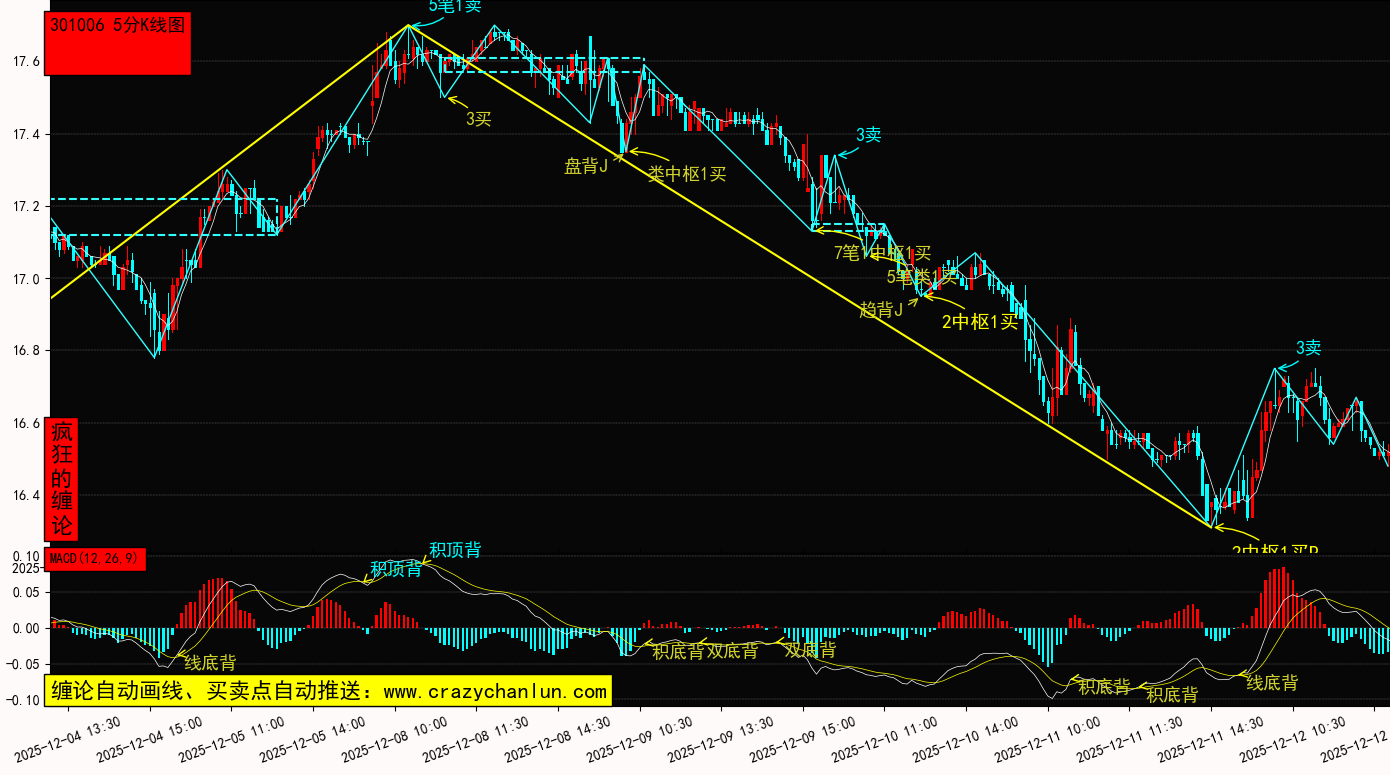The image size is (1390, 775).
Task: Click the yellow 3买 buy signal label
Action: pos(478,119)
